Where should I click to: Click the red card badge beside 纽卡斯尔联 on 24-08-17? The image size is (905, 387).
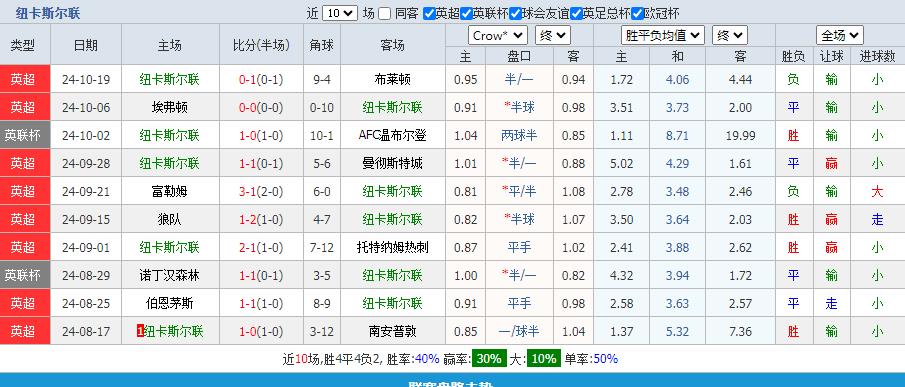(140, 332)
